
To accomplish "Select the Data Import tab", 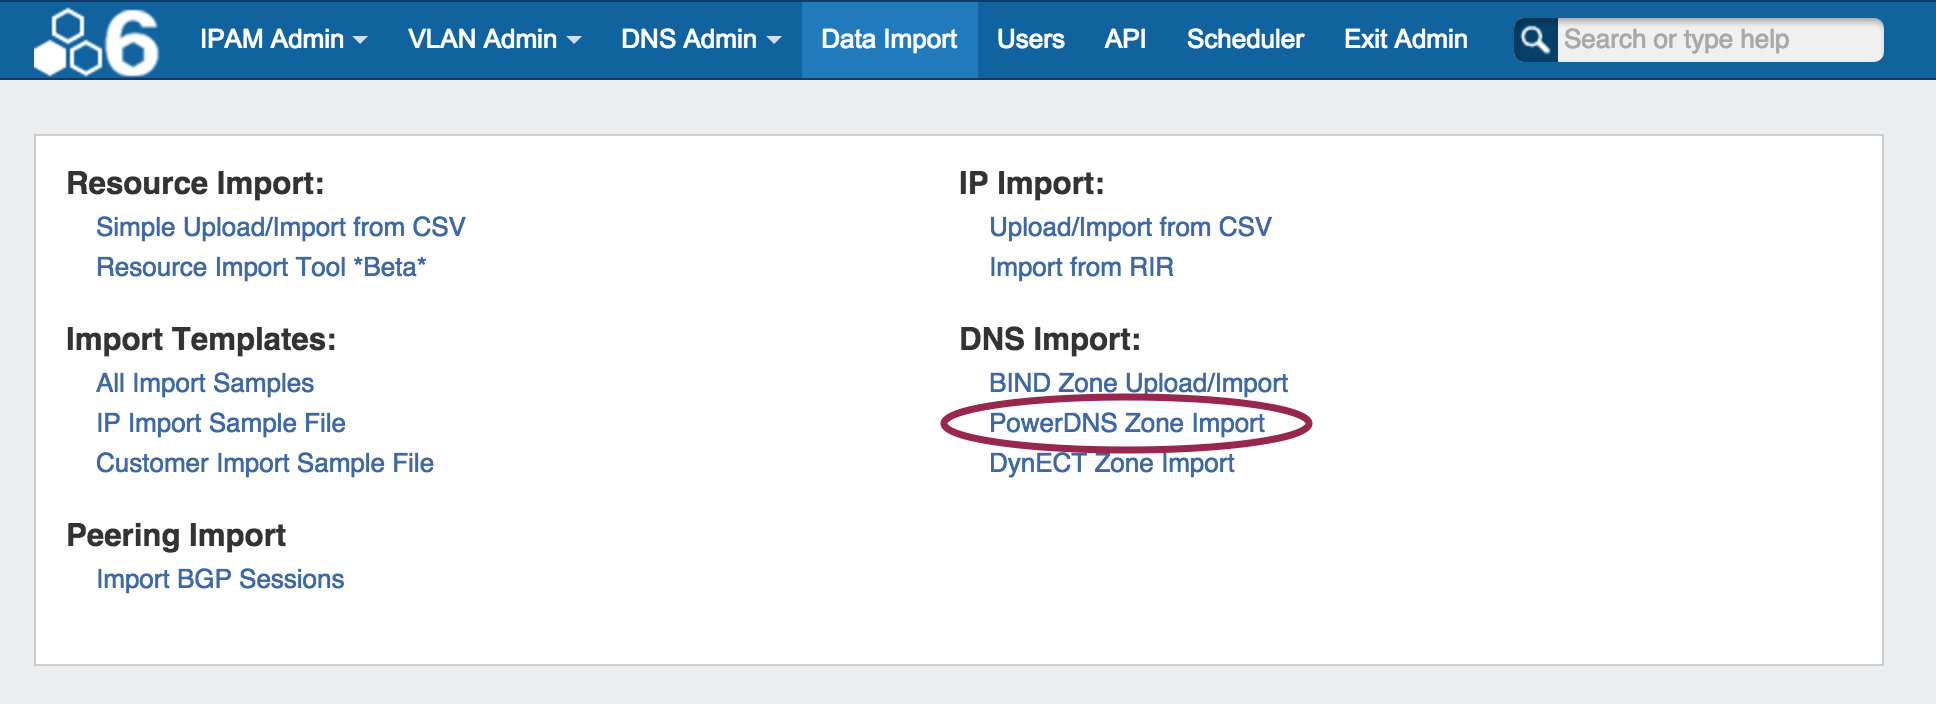I will point(889,39).
